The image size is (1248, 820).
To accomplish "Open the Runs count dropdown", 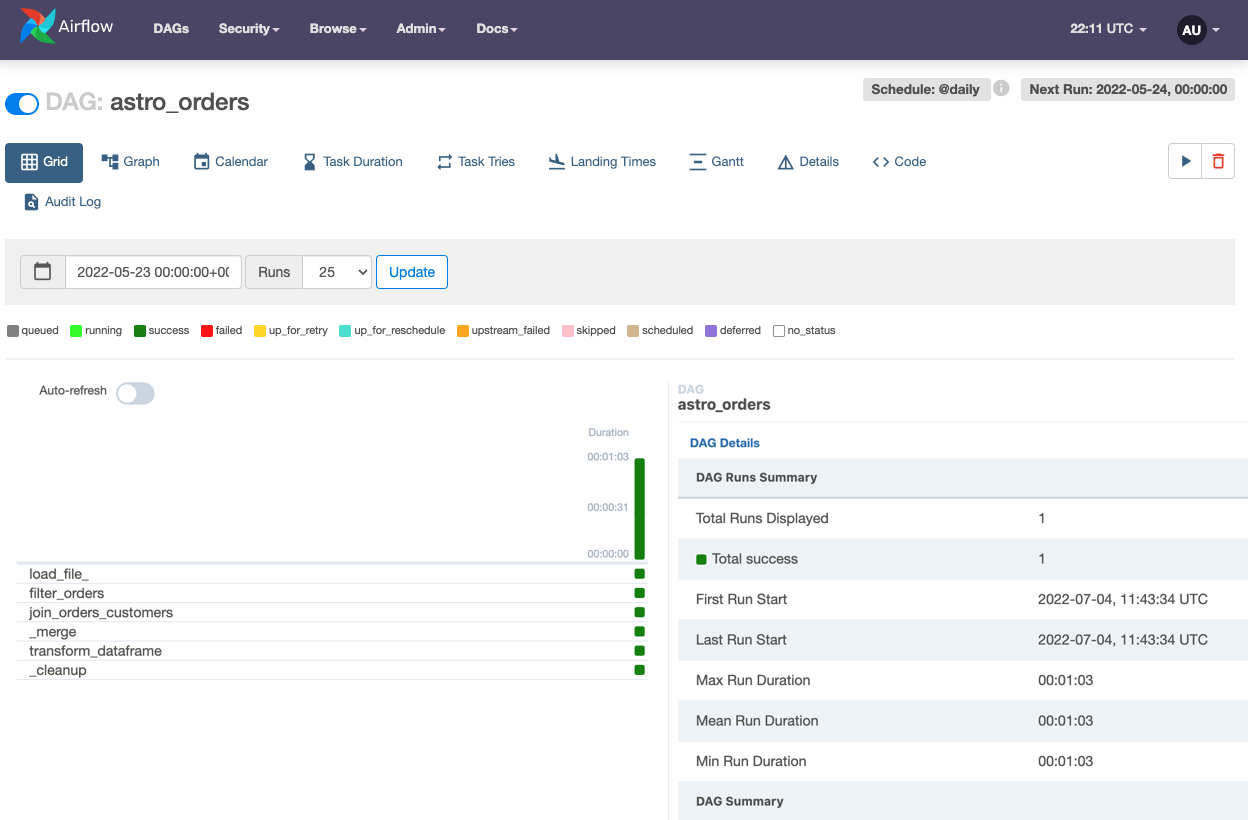I will [x=338, y=272].
